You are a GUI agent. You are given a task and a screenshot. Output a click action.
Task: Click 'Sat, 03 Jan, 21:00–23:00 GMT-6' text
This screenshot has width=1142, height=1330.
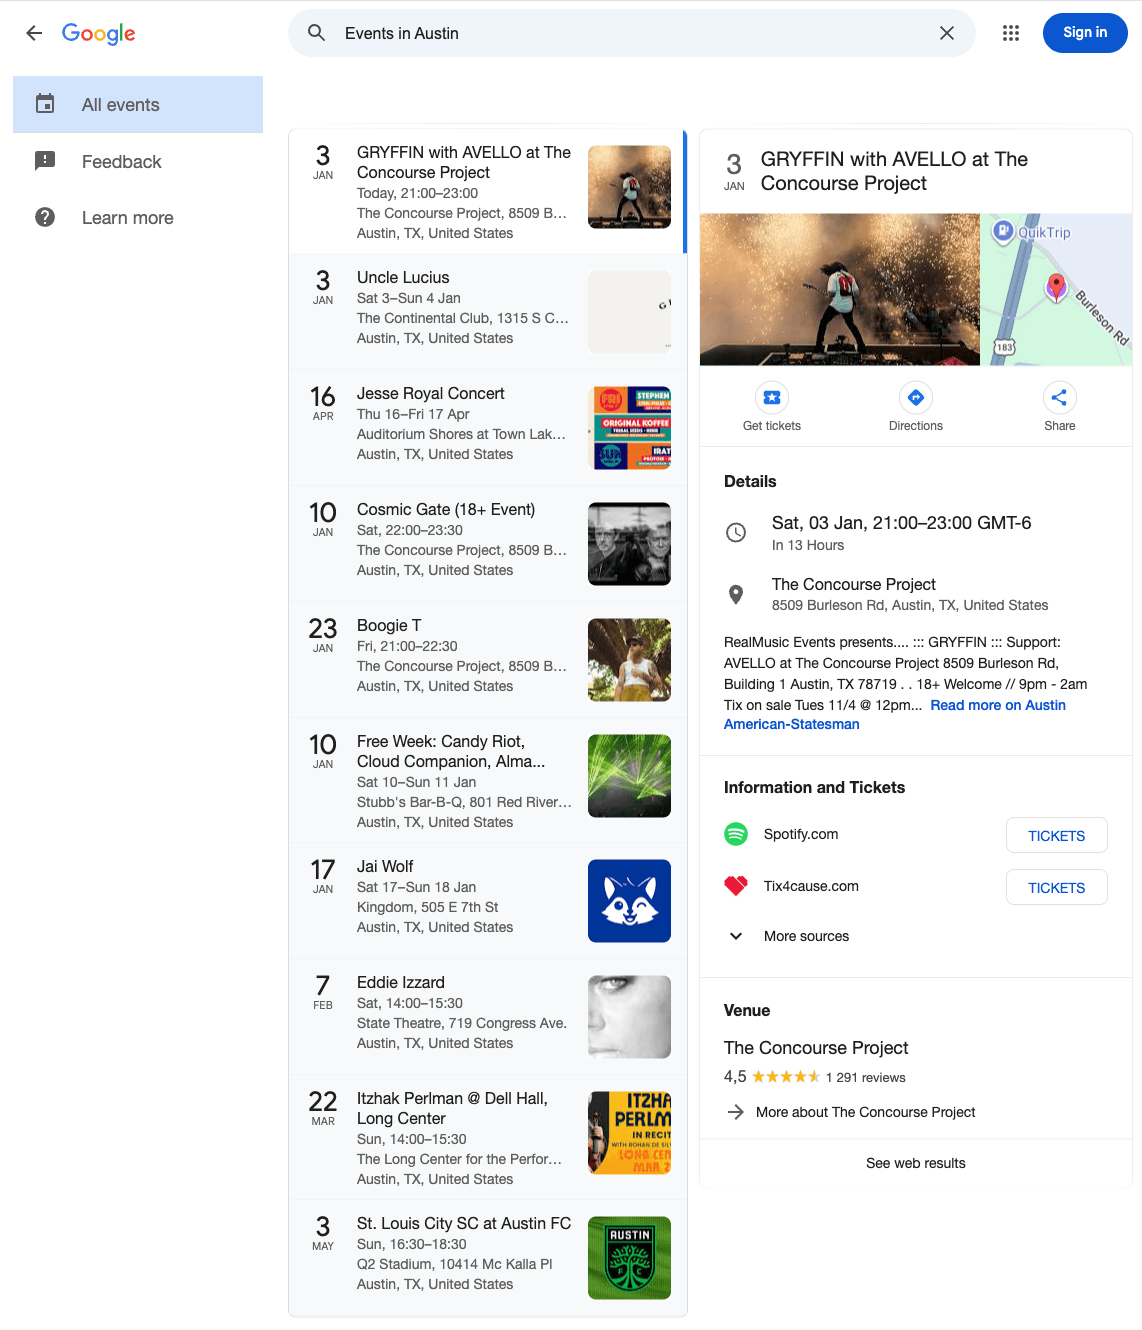coord(901,523)
